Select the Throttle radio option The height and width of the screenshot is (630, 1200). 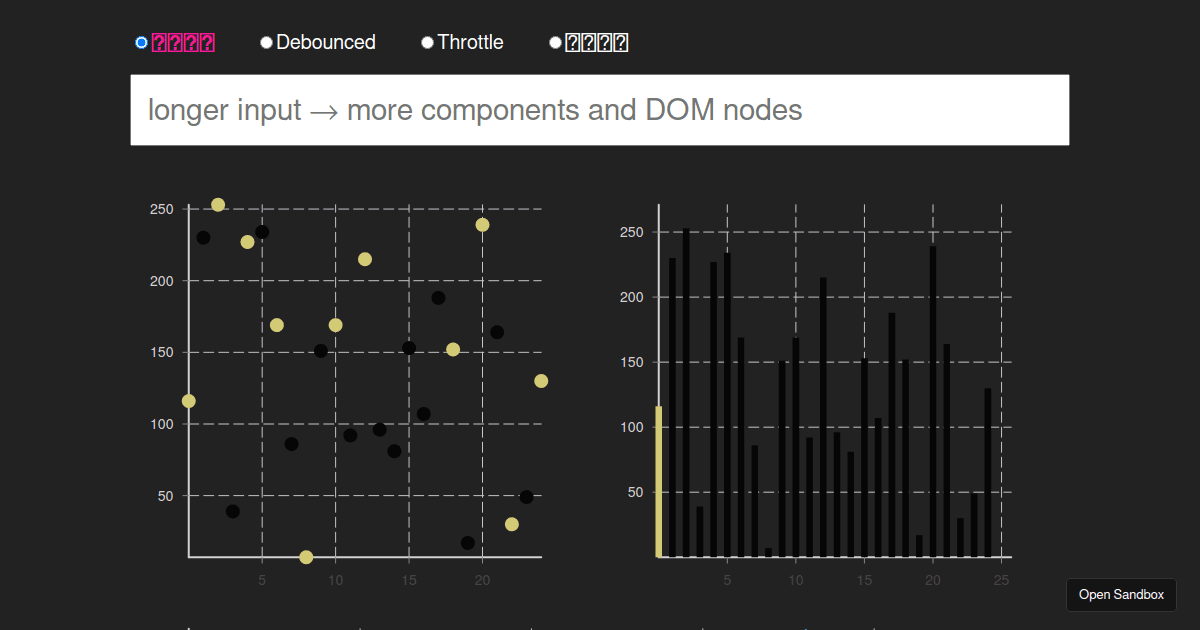[428, 42]
